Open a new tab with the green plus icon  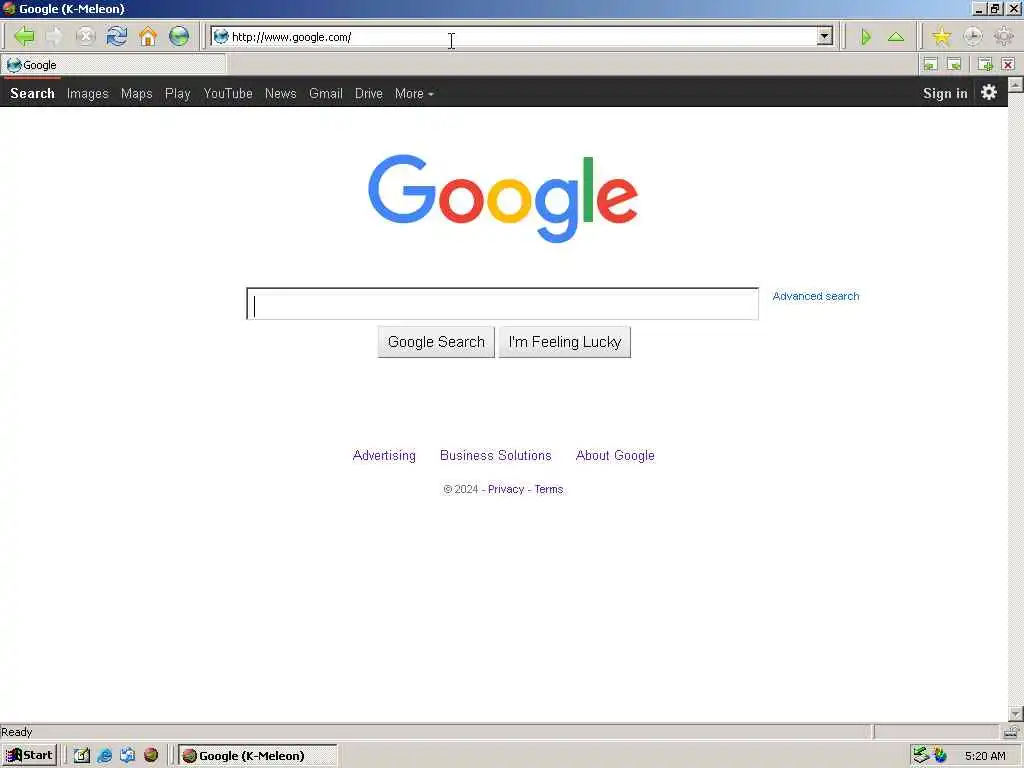985,64
